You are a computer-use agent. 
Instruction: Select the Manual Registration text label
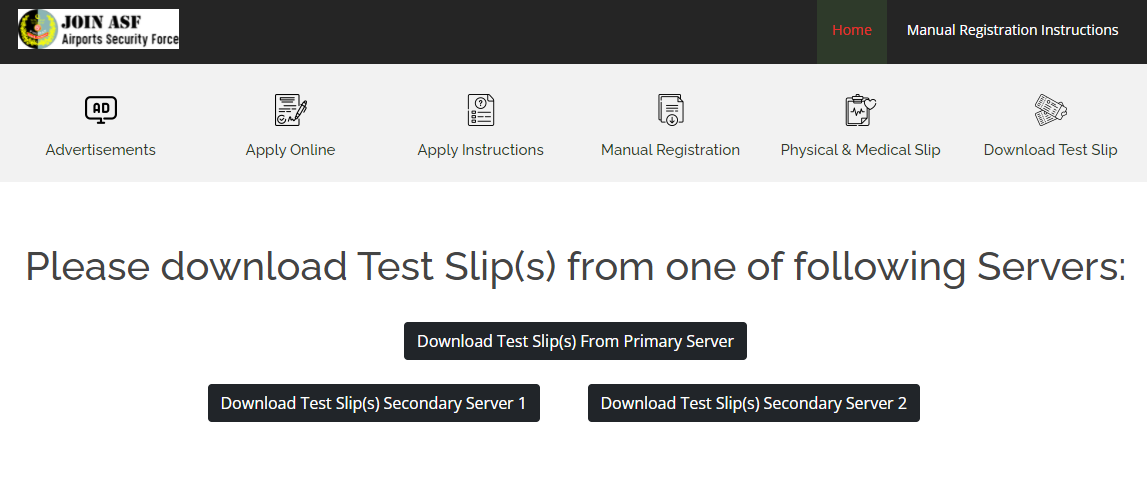pyautogui.click(x=670, y=150)
